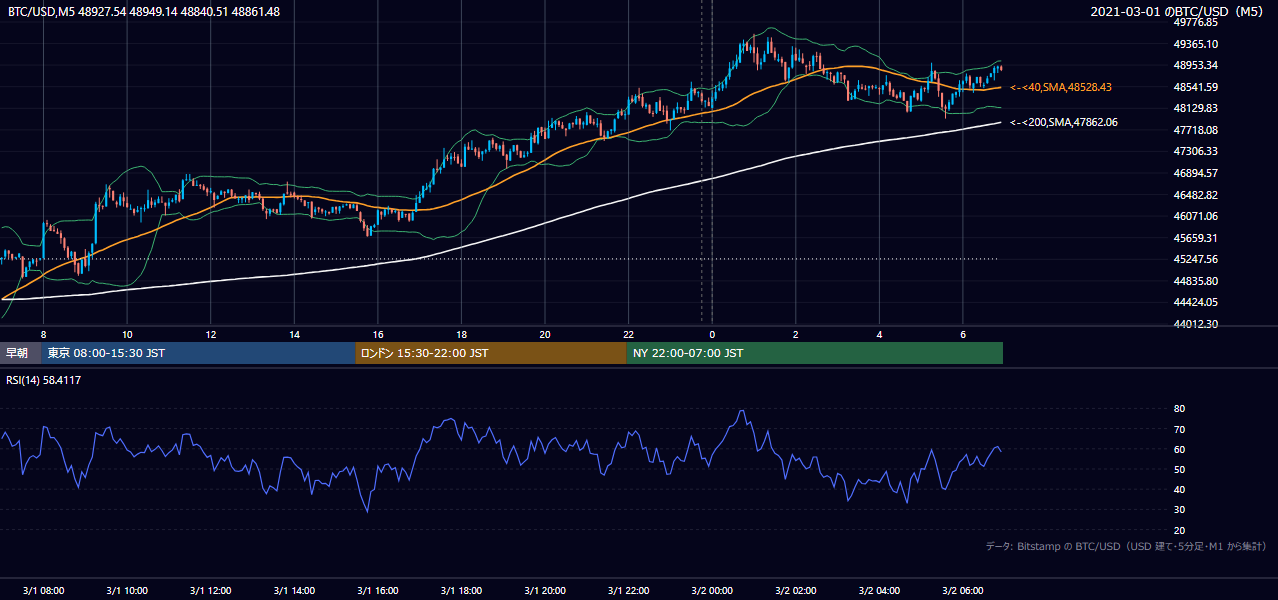Click the hour tick 16 on price chart
This screenshot has height=600, width=1278.
[378, 333]
